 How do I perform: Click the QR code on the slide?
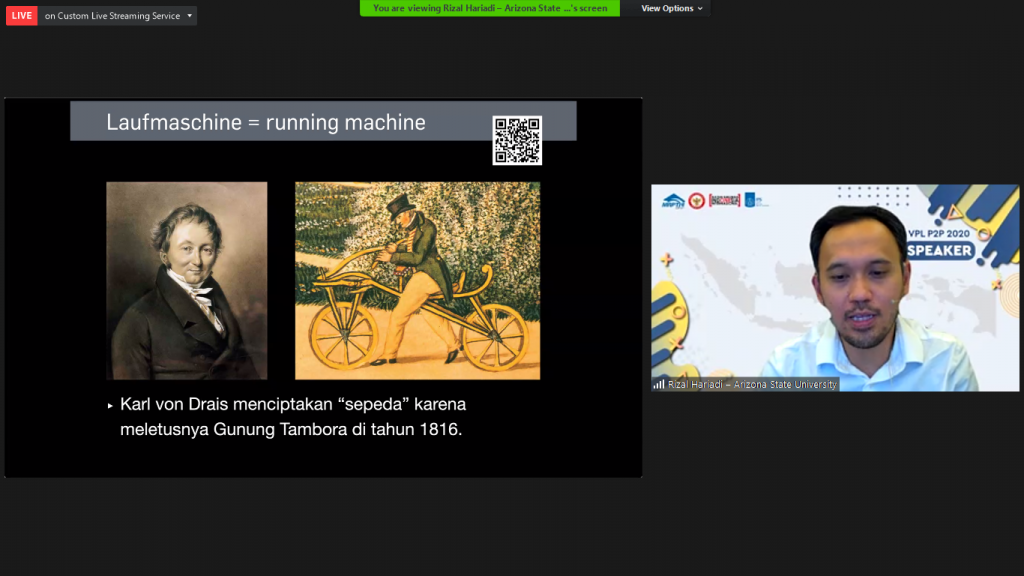517,140
